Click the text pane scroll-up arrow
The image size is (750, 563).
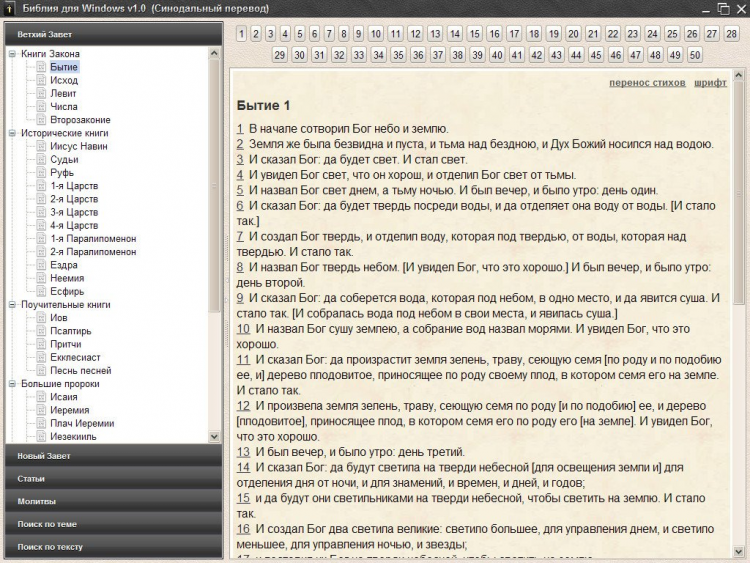tap(739, 75)
